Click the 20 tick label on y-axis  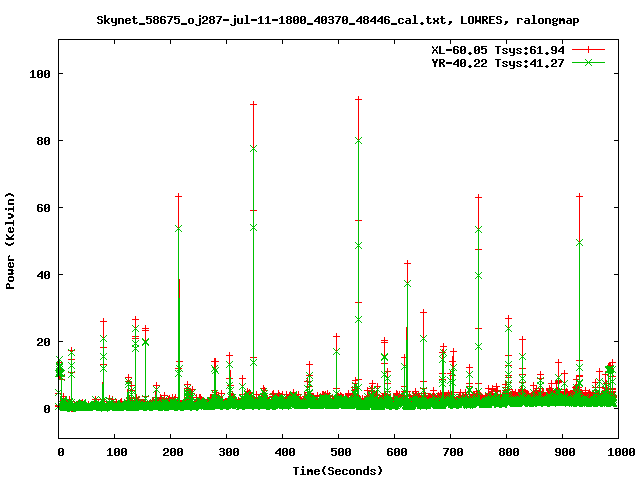pos(45,342)
